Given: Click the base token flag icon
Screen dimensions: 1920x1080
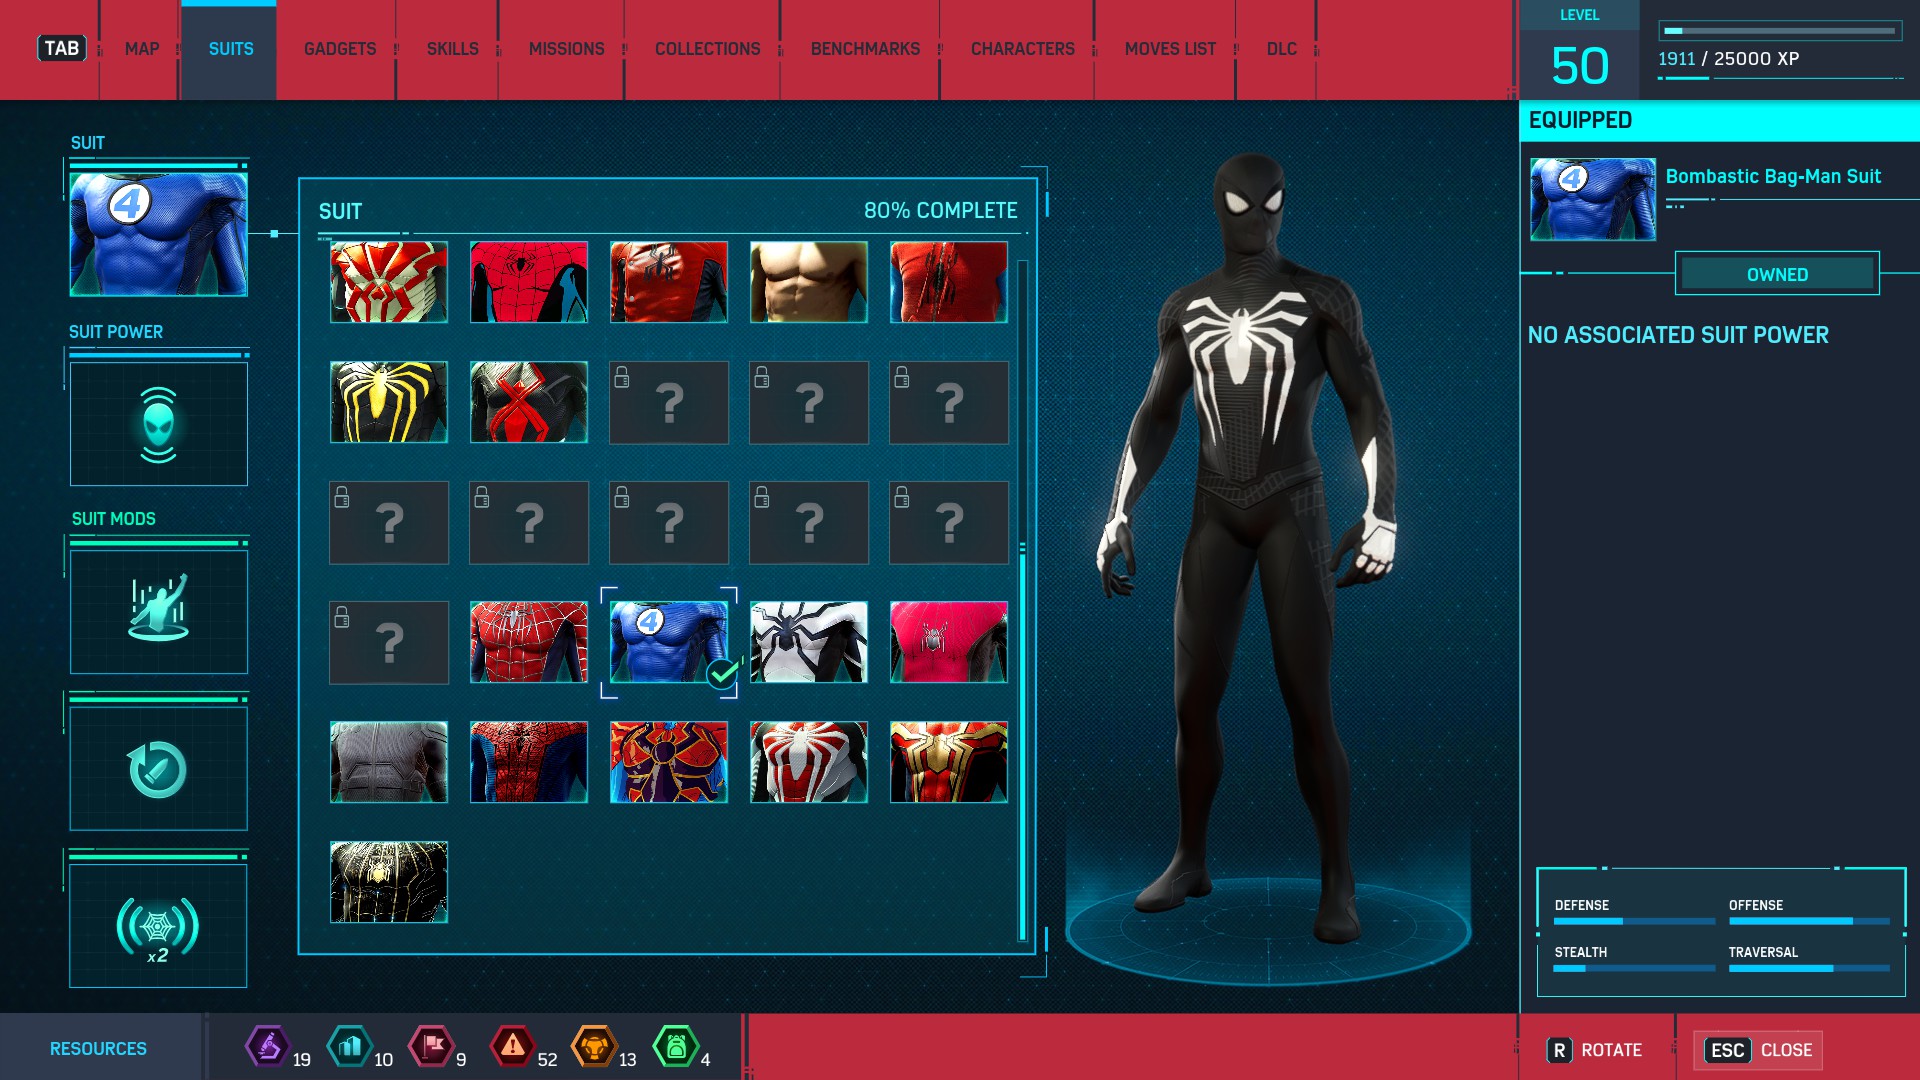Looking at the screenshot, I should (x=432, y=1047).
